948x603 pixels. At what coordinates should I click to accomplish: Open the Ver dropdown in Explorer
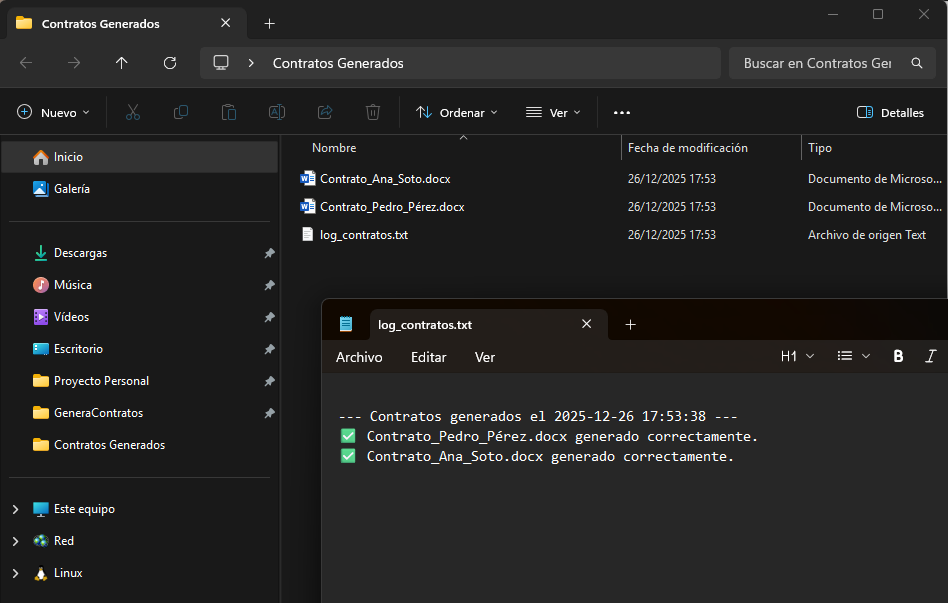click(x=553, y=112)
